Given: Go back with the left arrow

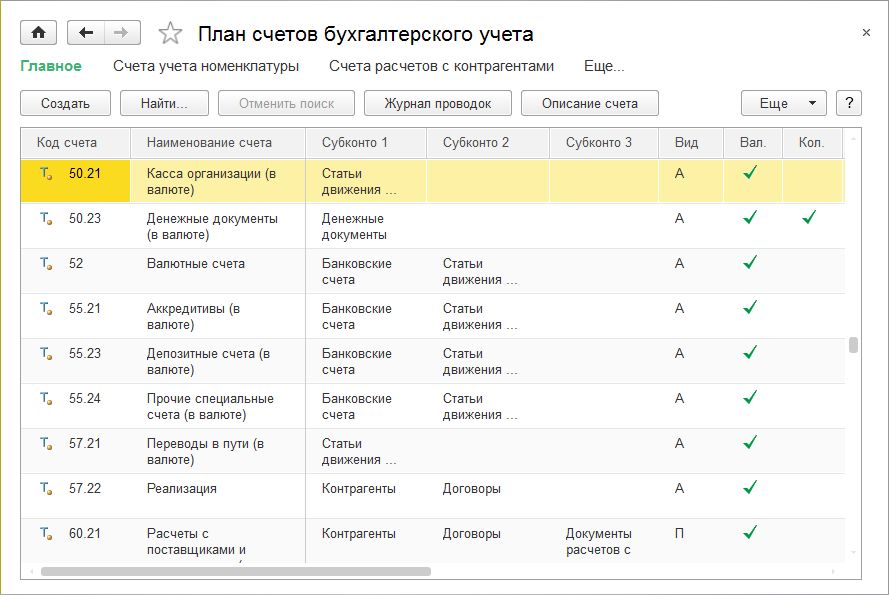Looking at the screenshot, I should (x=86, y=33).
